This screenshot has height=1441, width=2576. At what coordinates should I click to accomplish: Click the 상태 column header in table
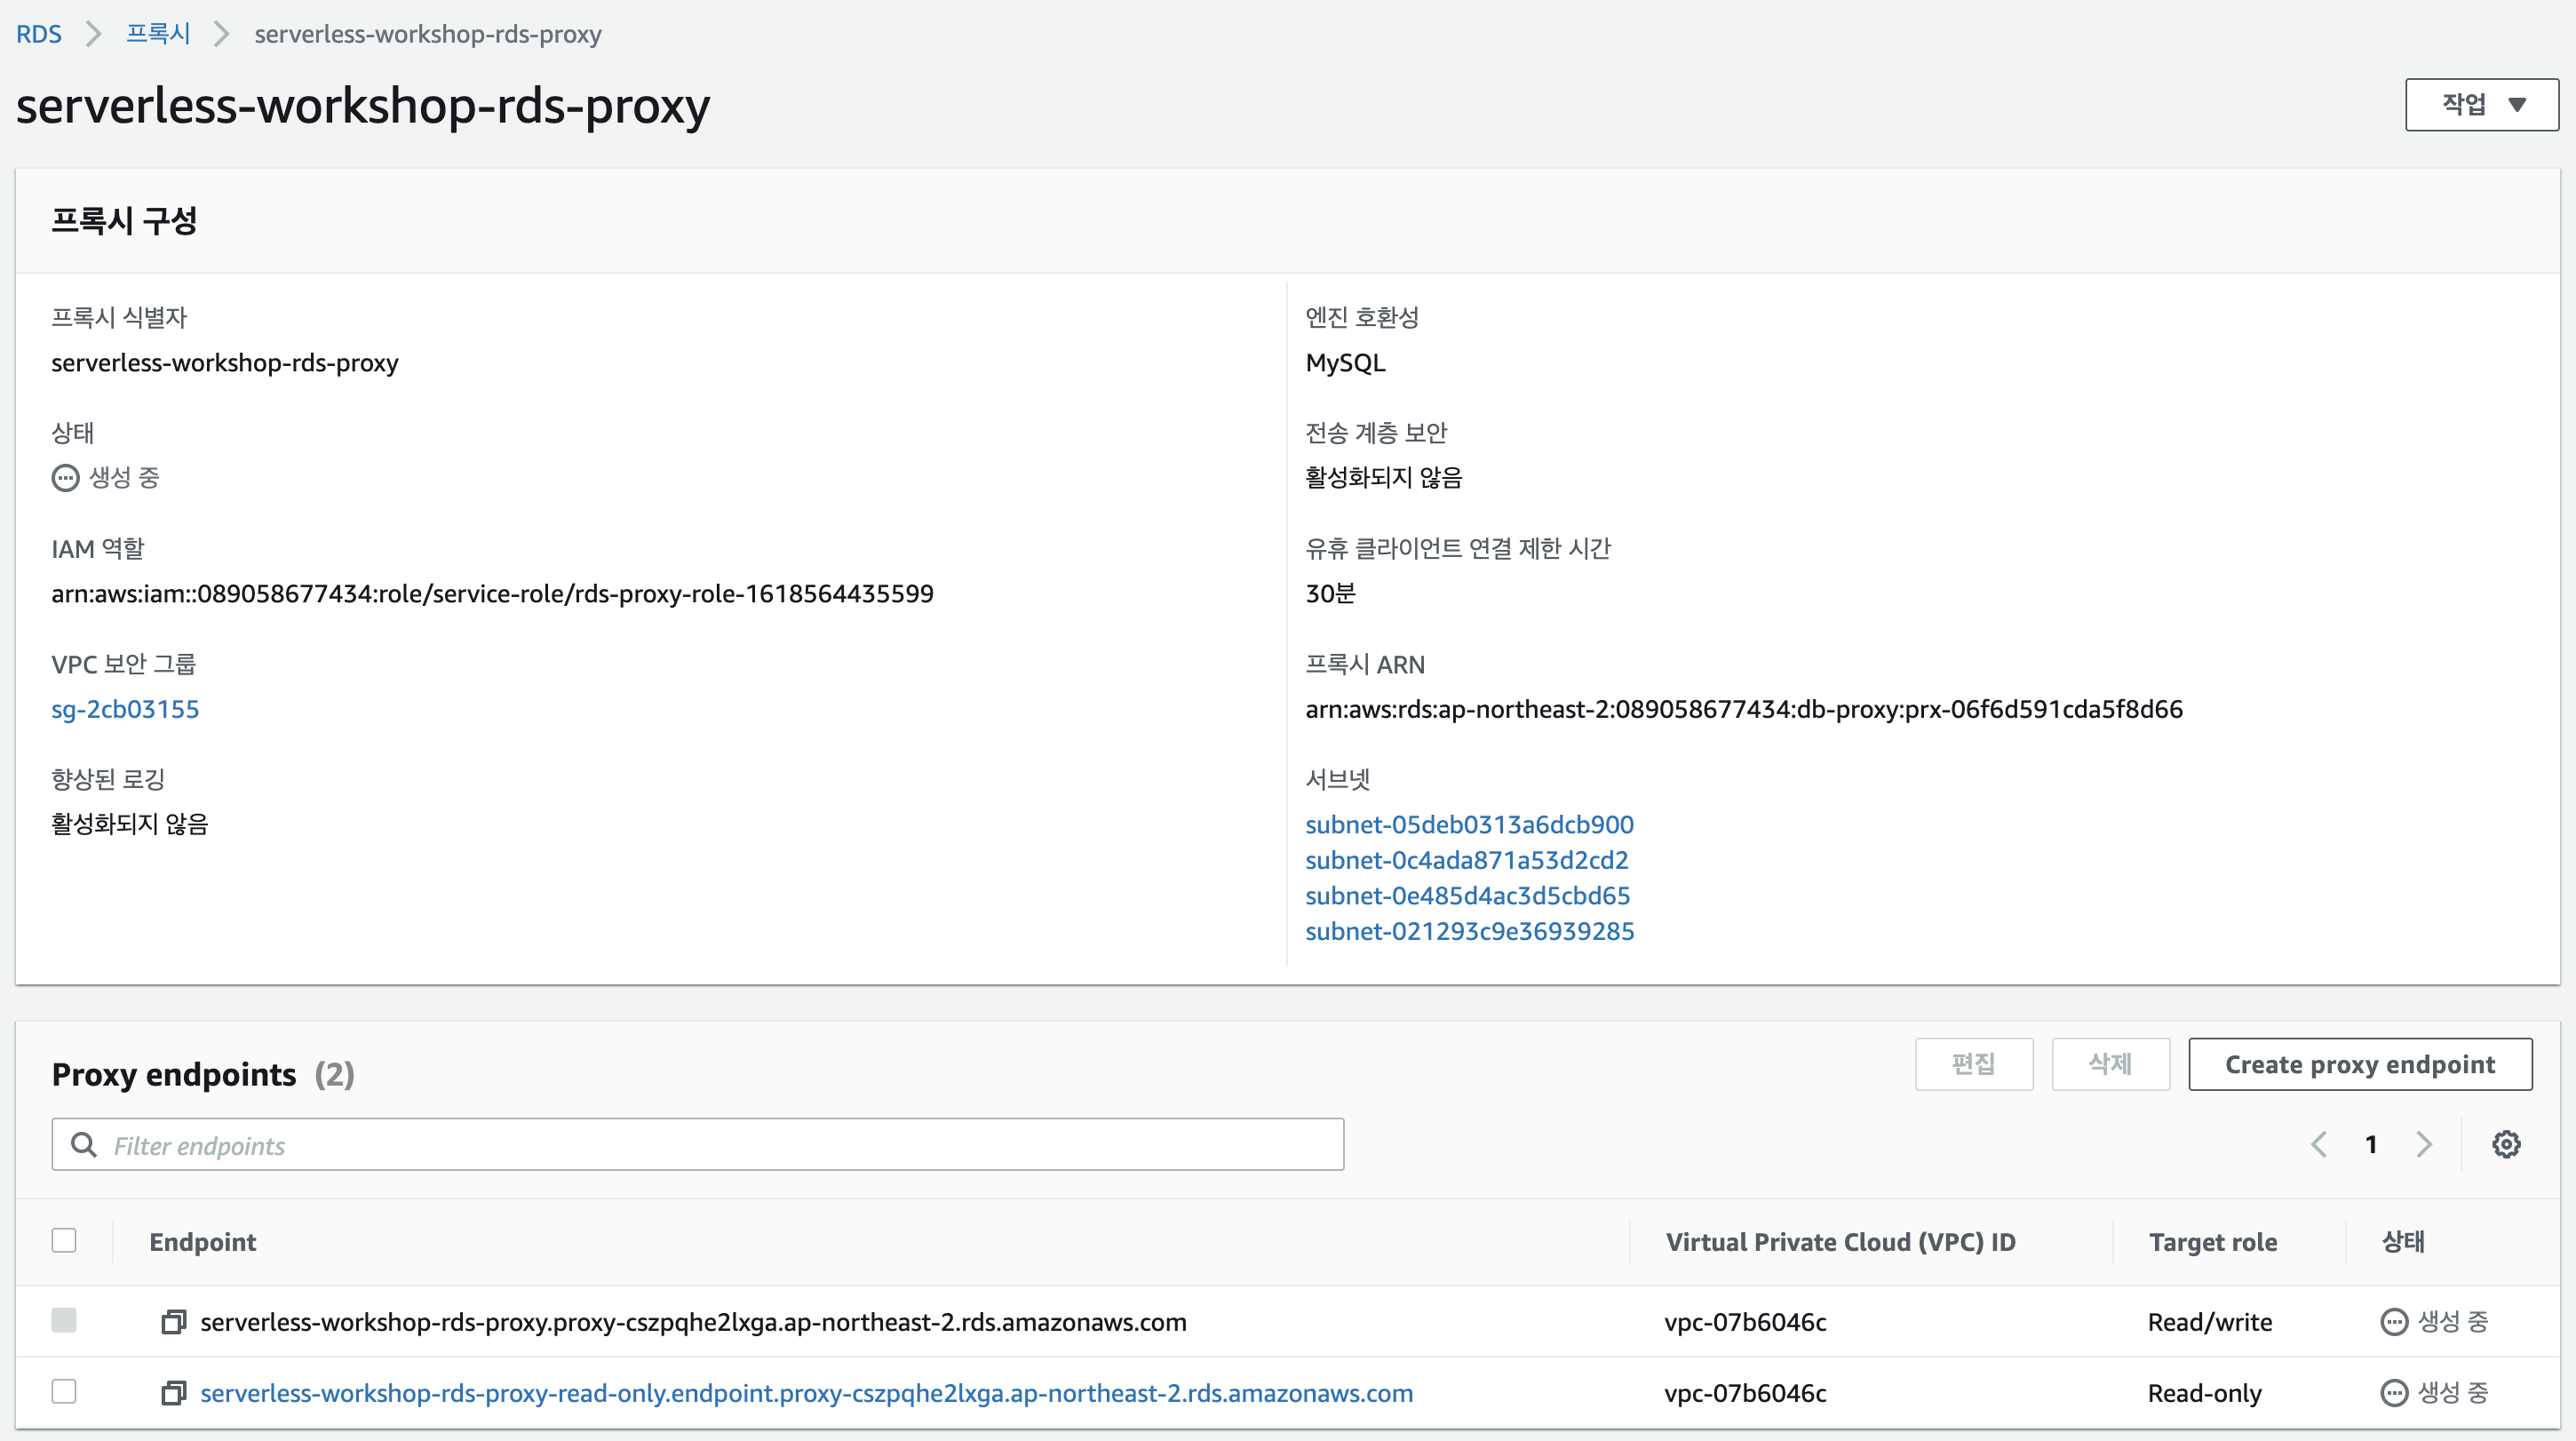pyautogui.click(x=2403, y=1242)
